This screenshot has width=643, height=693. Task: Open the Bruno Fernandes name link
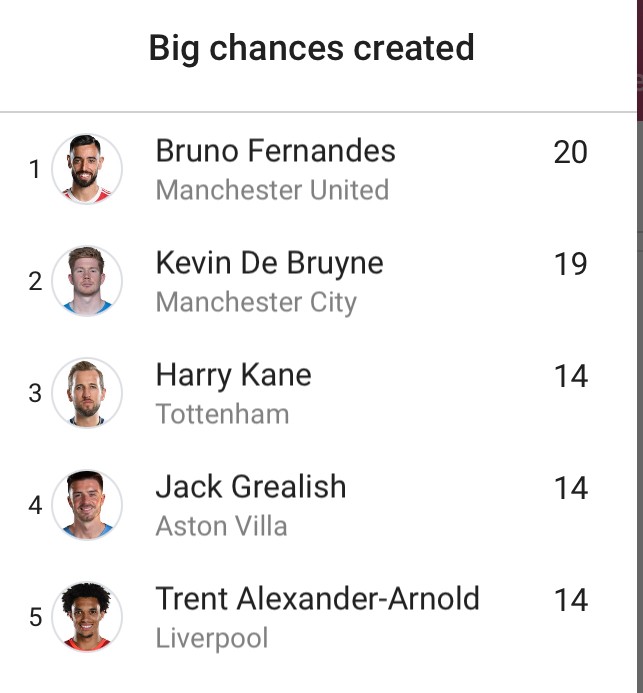[275, 151]
